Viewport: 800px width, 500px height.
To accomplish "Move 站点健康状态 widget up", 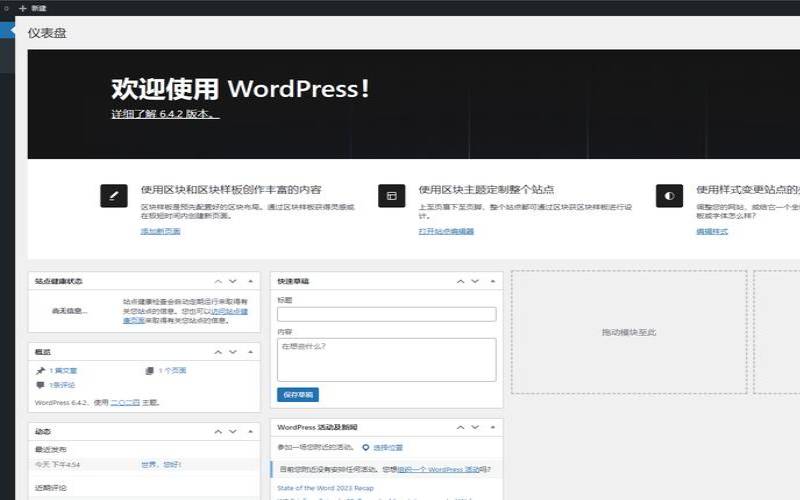I will 218,281.
